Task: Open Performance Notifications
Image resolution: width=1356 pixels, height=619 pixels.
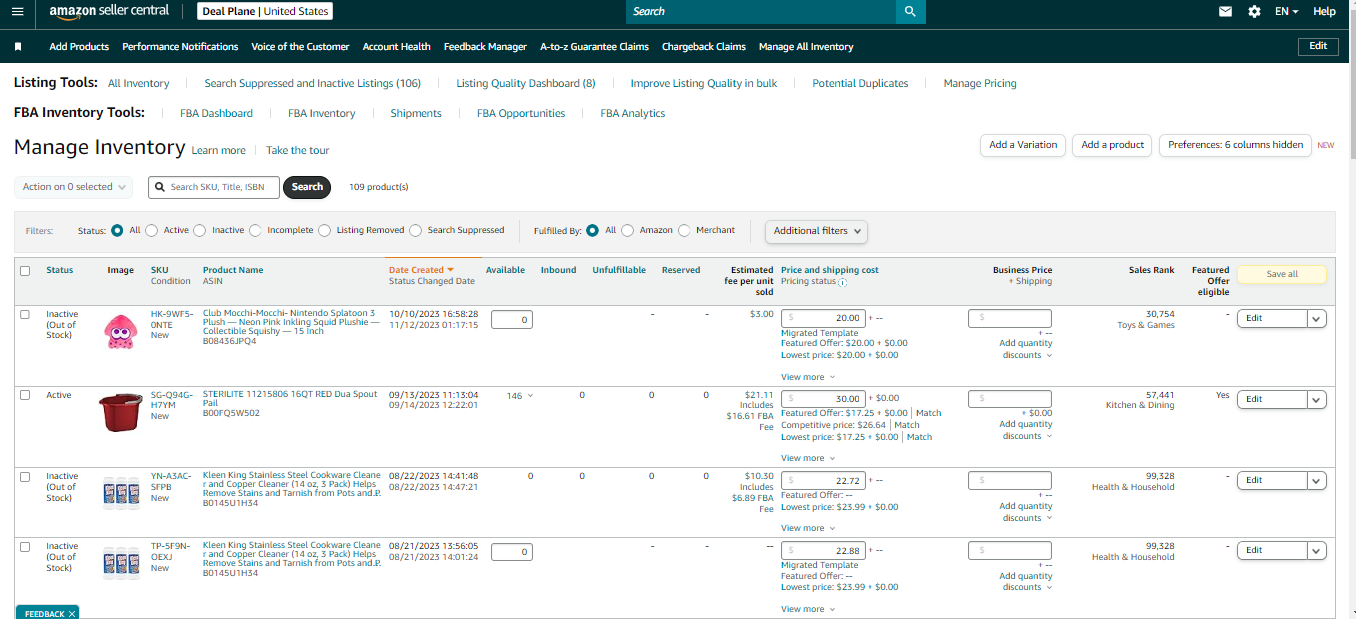Action: click(180, 47)
